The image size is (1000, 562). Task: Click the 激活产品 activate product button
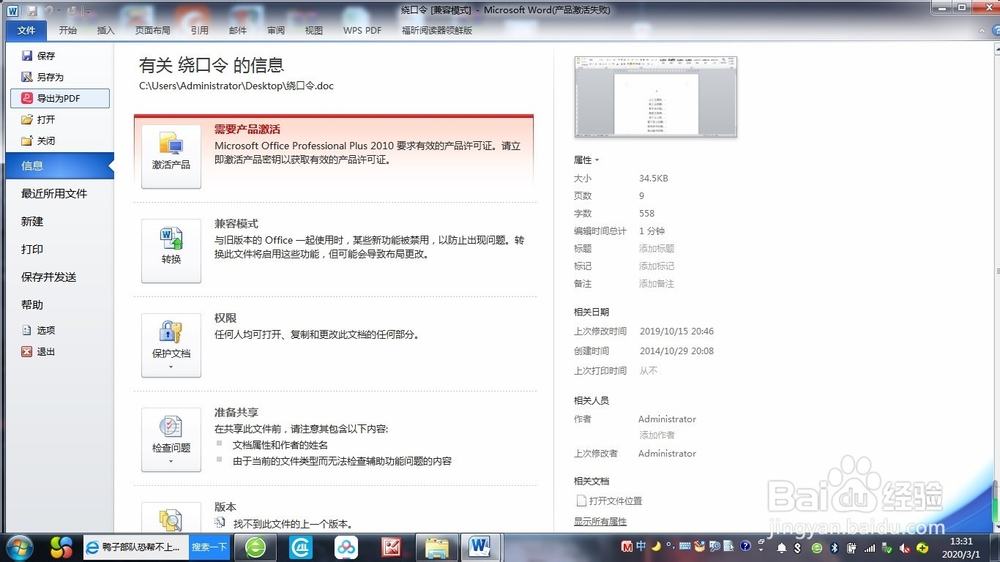point(171,156)
